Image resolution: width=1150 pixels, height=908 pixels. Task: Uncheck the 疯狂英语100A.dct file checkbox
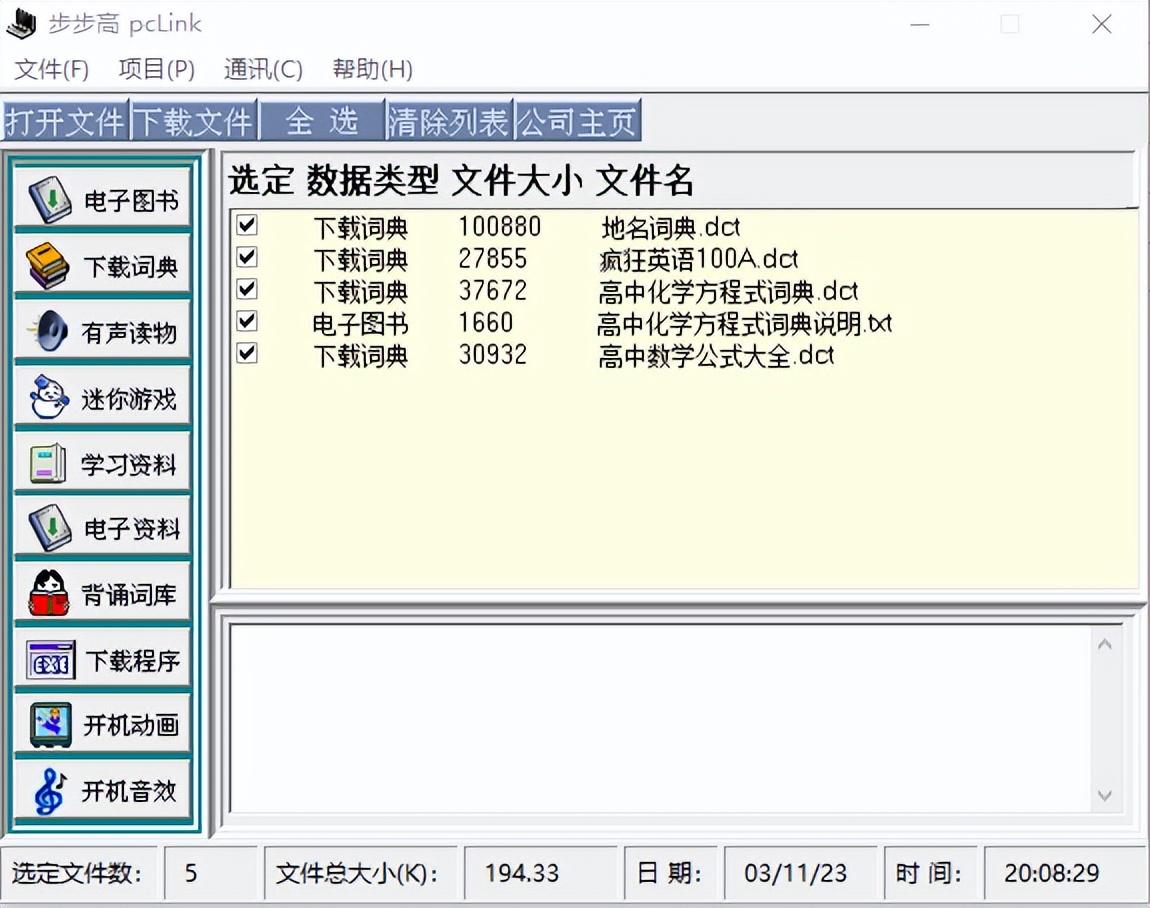[247, 257]
